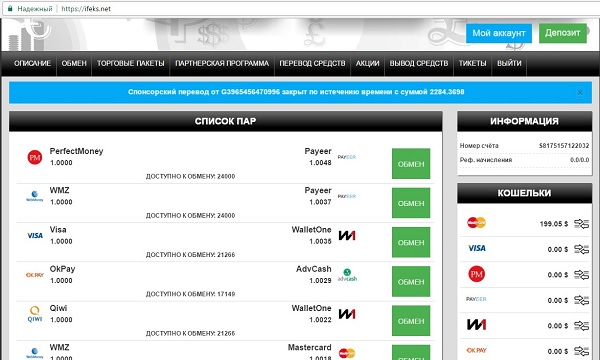This screenshot has width=600, height=360.
Task: Go to ТОРГОВЫЕ ПАКЕТЫ menu
Action: (130, 64)
